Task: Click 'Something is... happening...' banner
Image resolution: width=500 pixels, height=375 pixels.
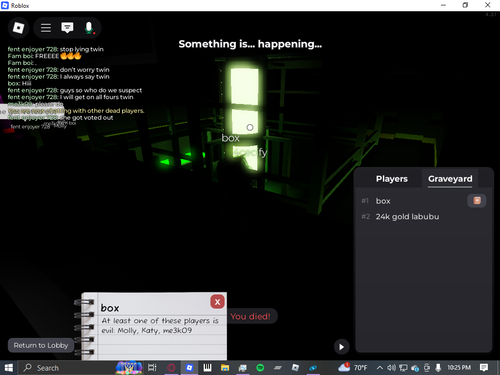Action: pyautogui.click(x=250, y=44)
